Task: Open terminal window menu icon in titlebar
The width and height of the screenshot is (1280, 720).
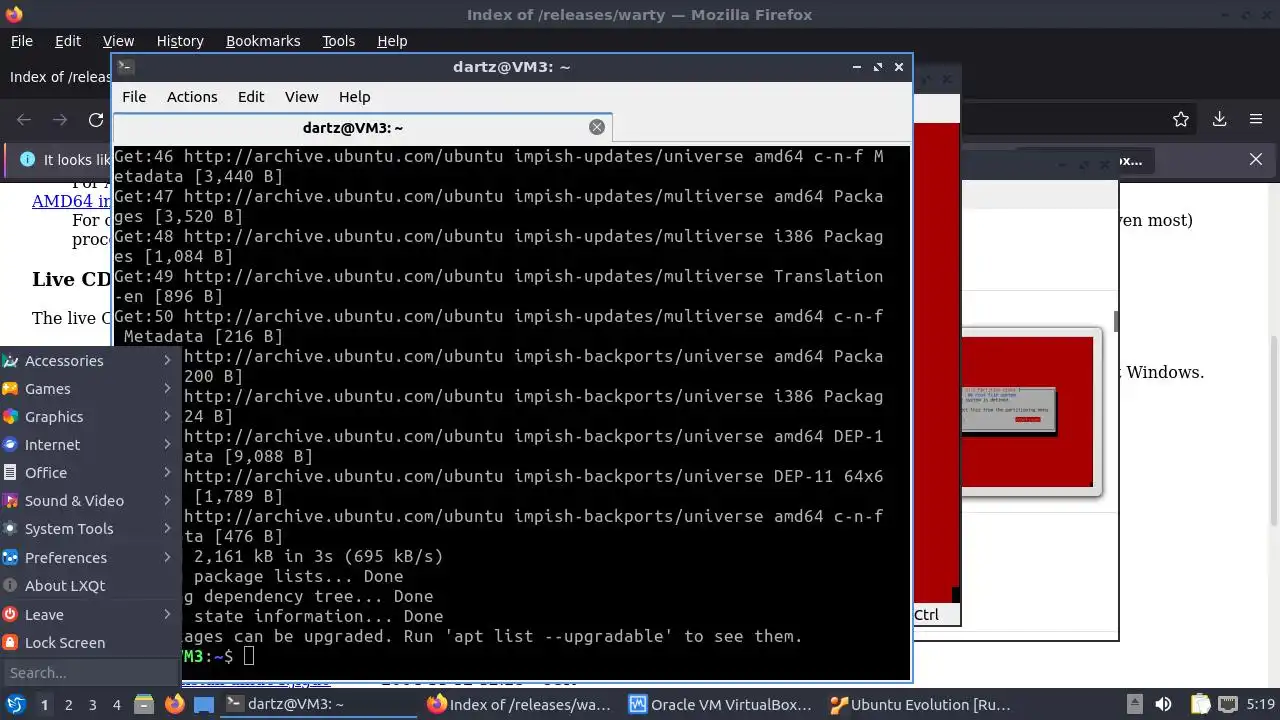Action: coord(125,67)
